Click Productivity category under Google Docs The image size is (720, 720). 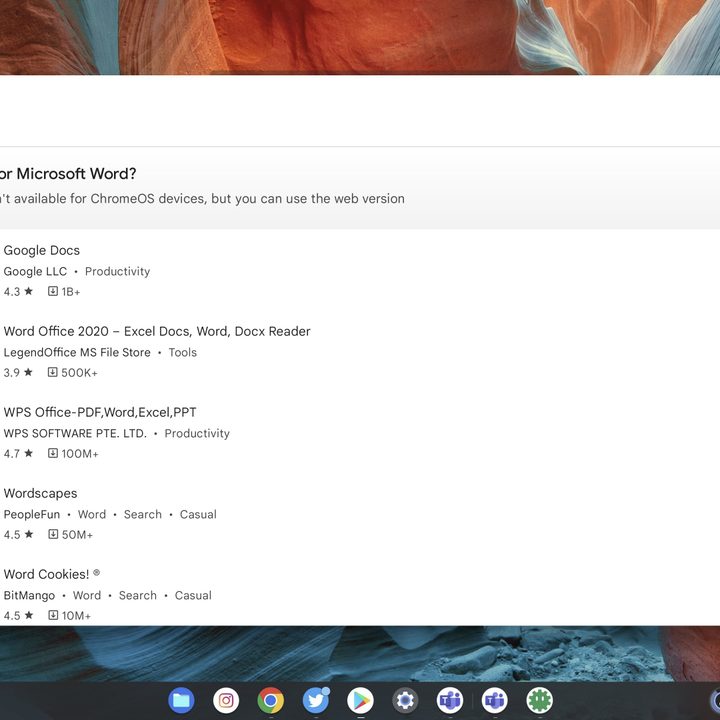pos(118,271)
